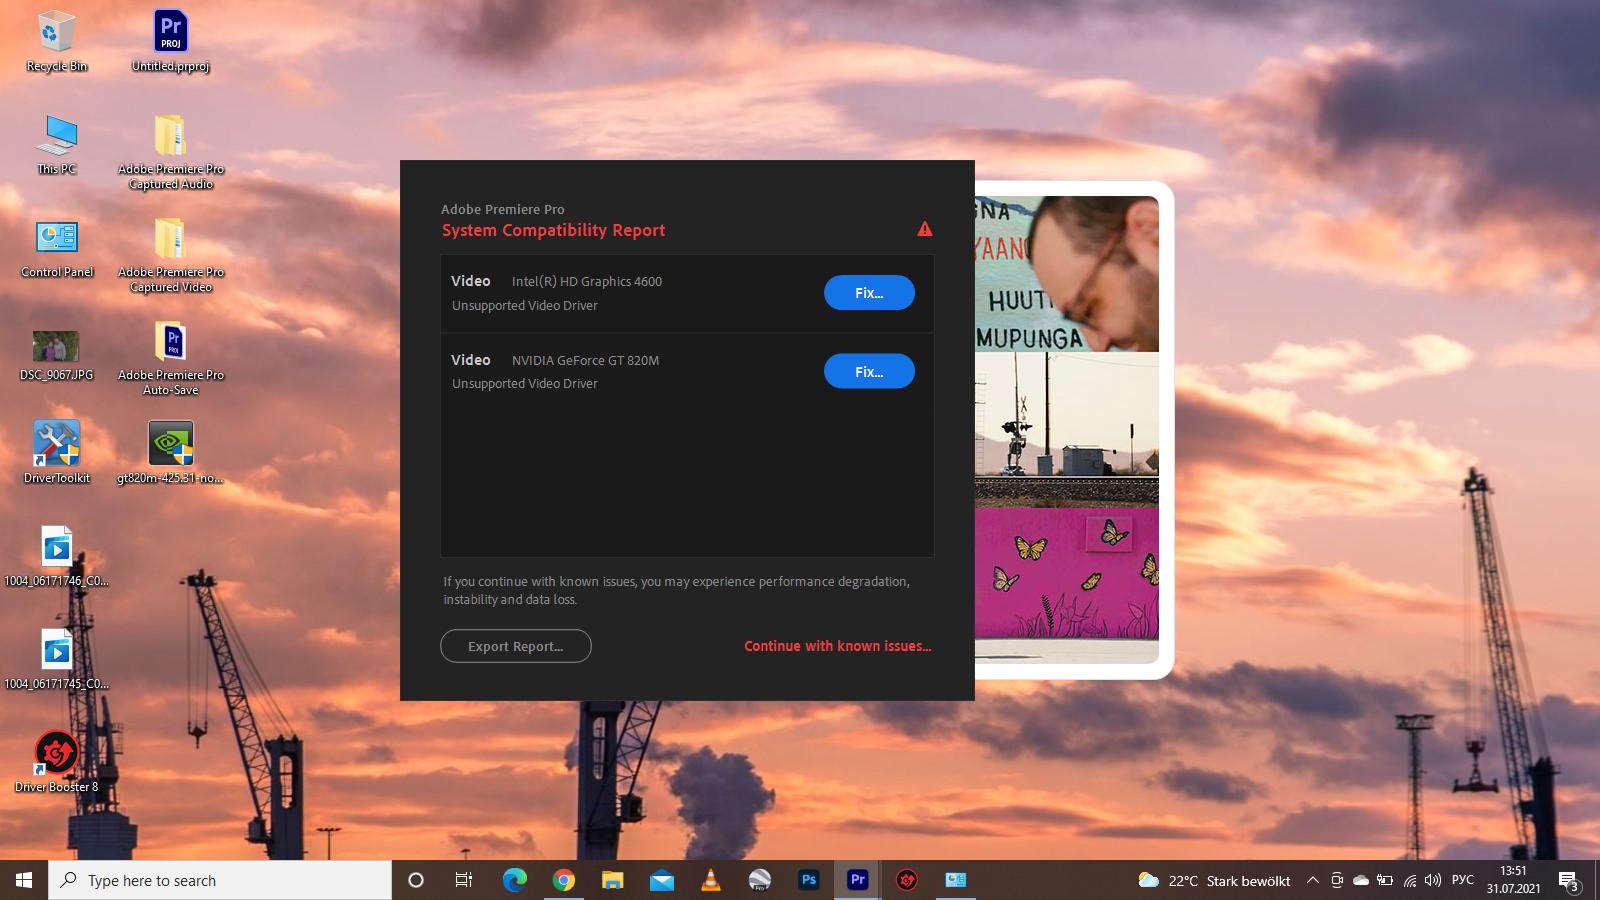Image resolution: width=1600 pixels, height=900 pixels.
Task: Open clock and date 13:51
Action: click(1513, 880)
